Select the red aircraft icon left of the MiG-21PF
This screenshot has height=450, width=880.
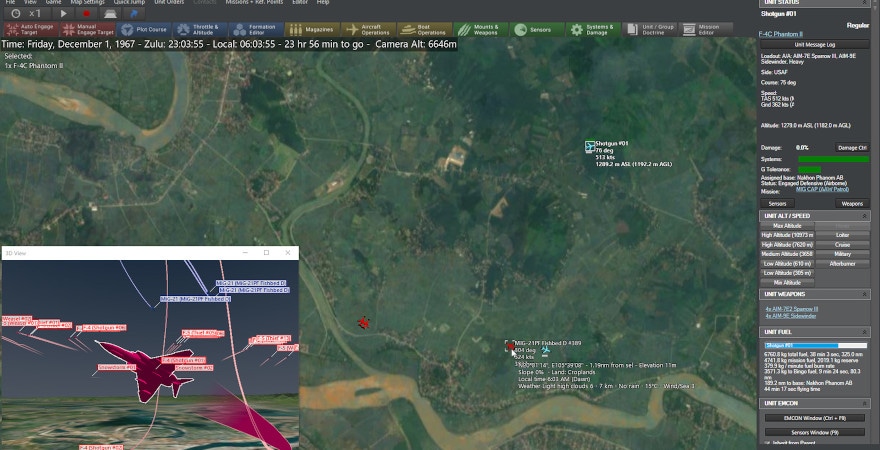pos(364,323)
